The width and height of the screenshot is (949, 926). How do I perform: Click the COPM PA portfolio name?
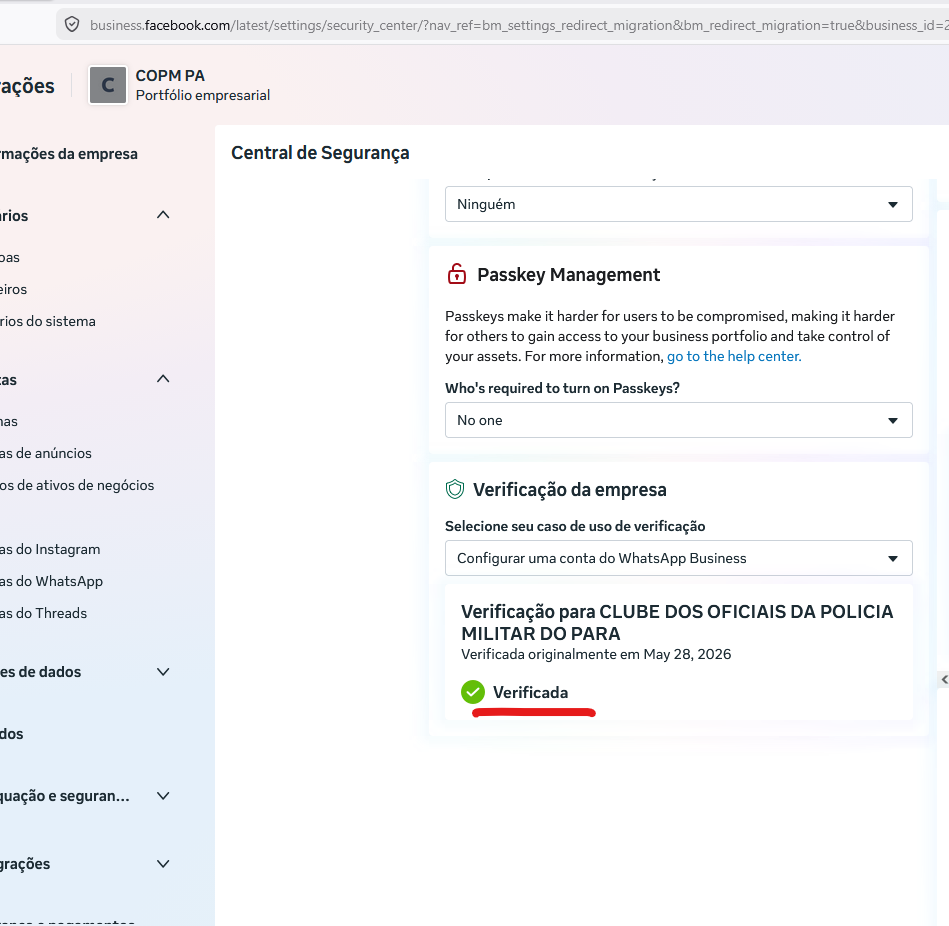(170, 76)
